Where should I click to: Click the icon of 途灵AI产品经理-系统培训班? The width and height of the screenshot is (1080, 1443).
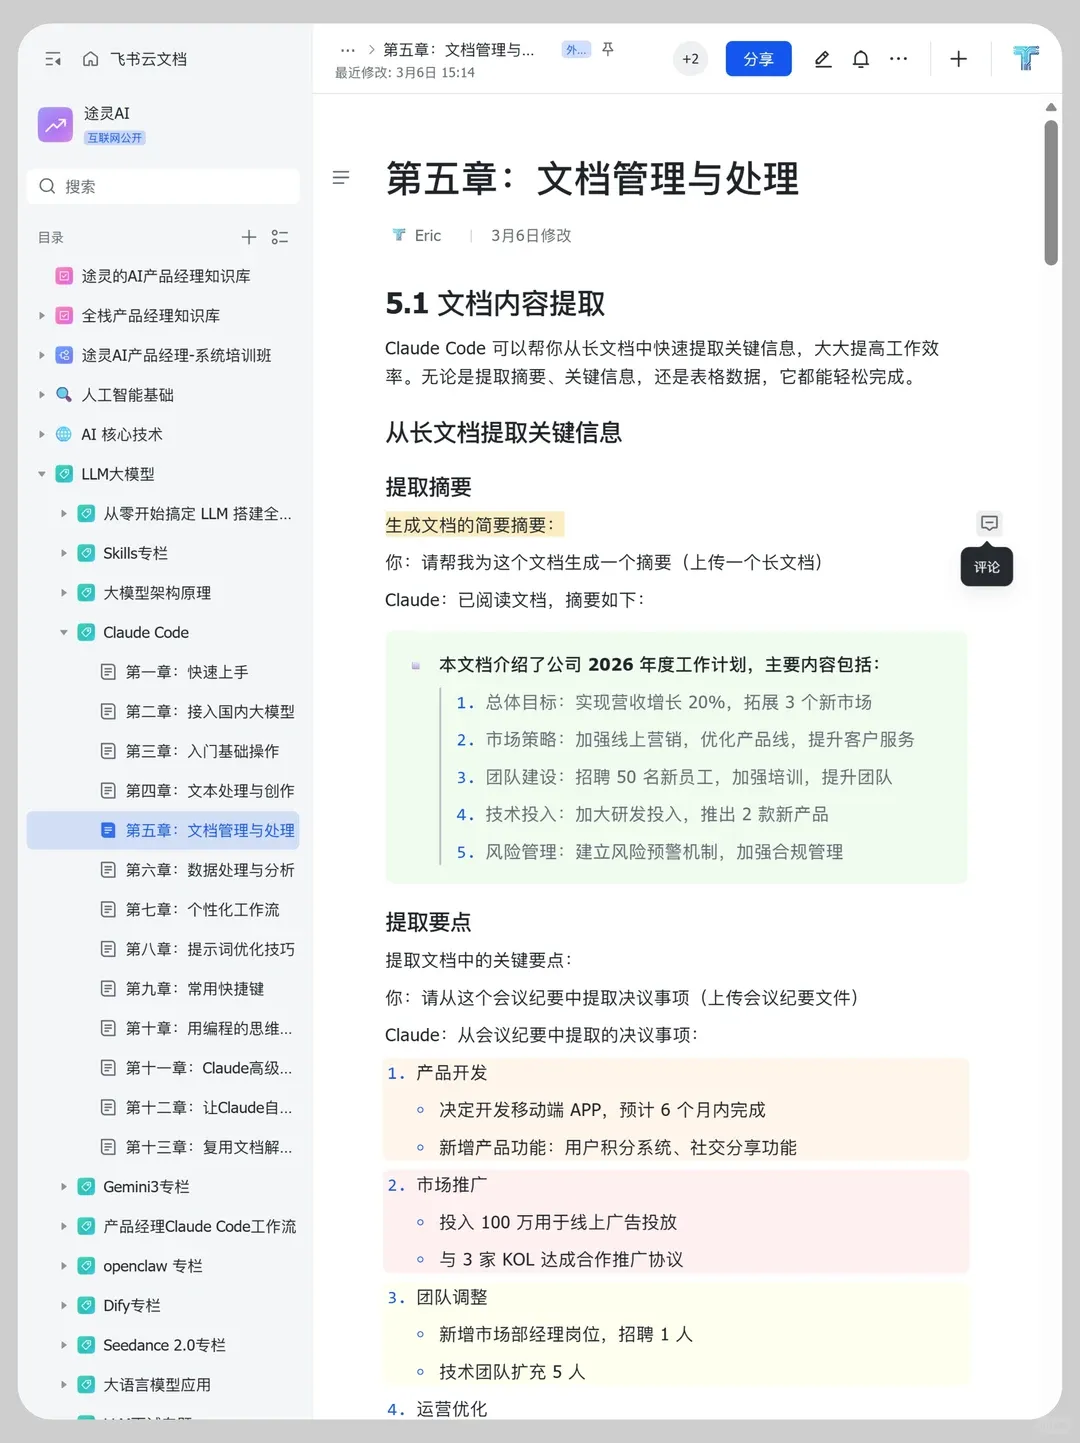pyautogui.click(x=64, y=355)
